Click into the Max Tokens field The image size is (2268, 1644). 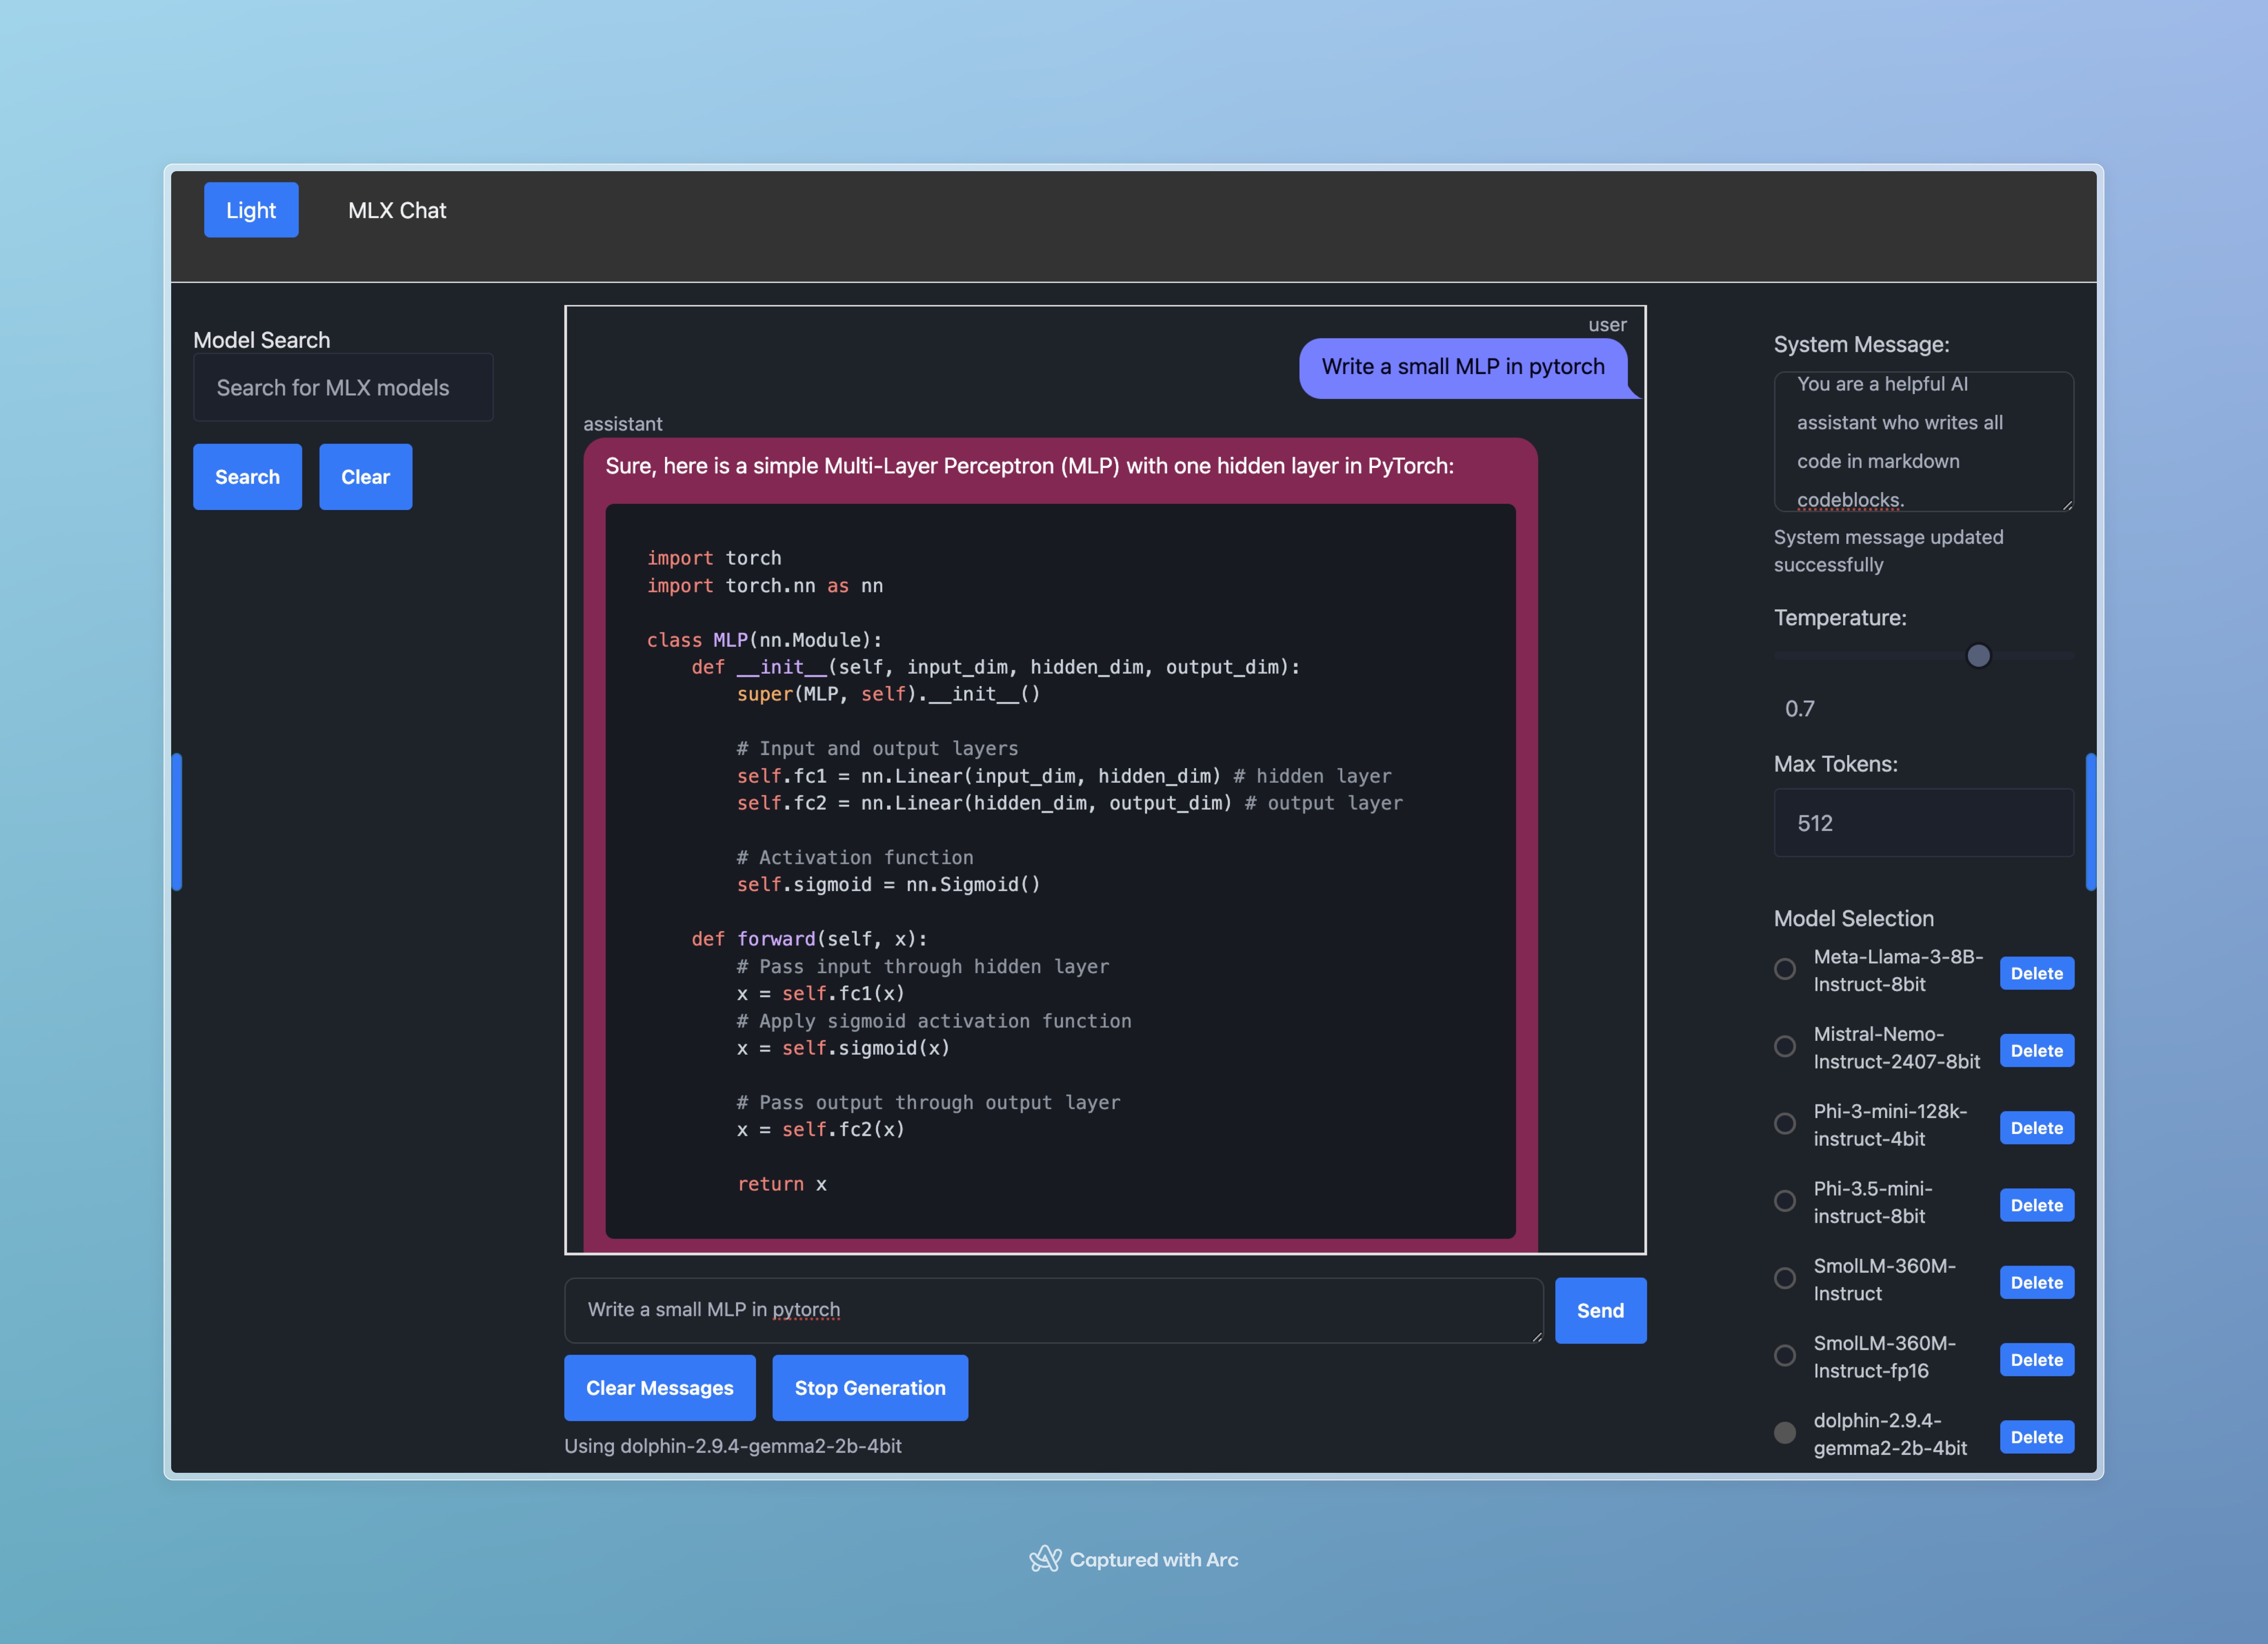(1923, 823)
